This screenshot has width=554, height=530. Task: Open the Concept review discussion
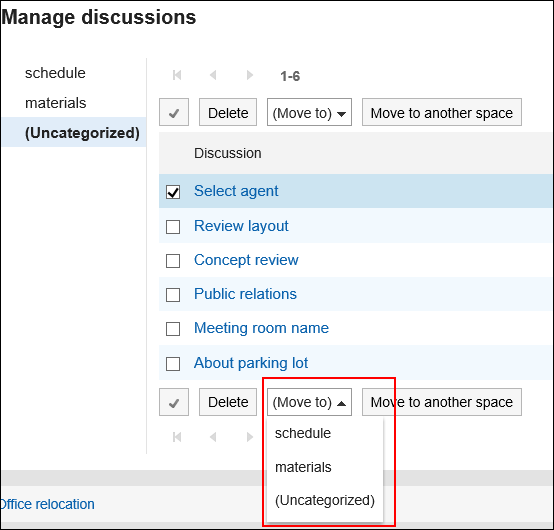(246, 260)
